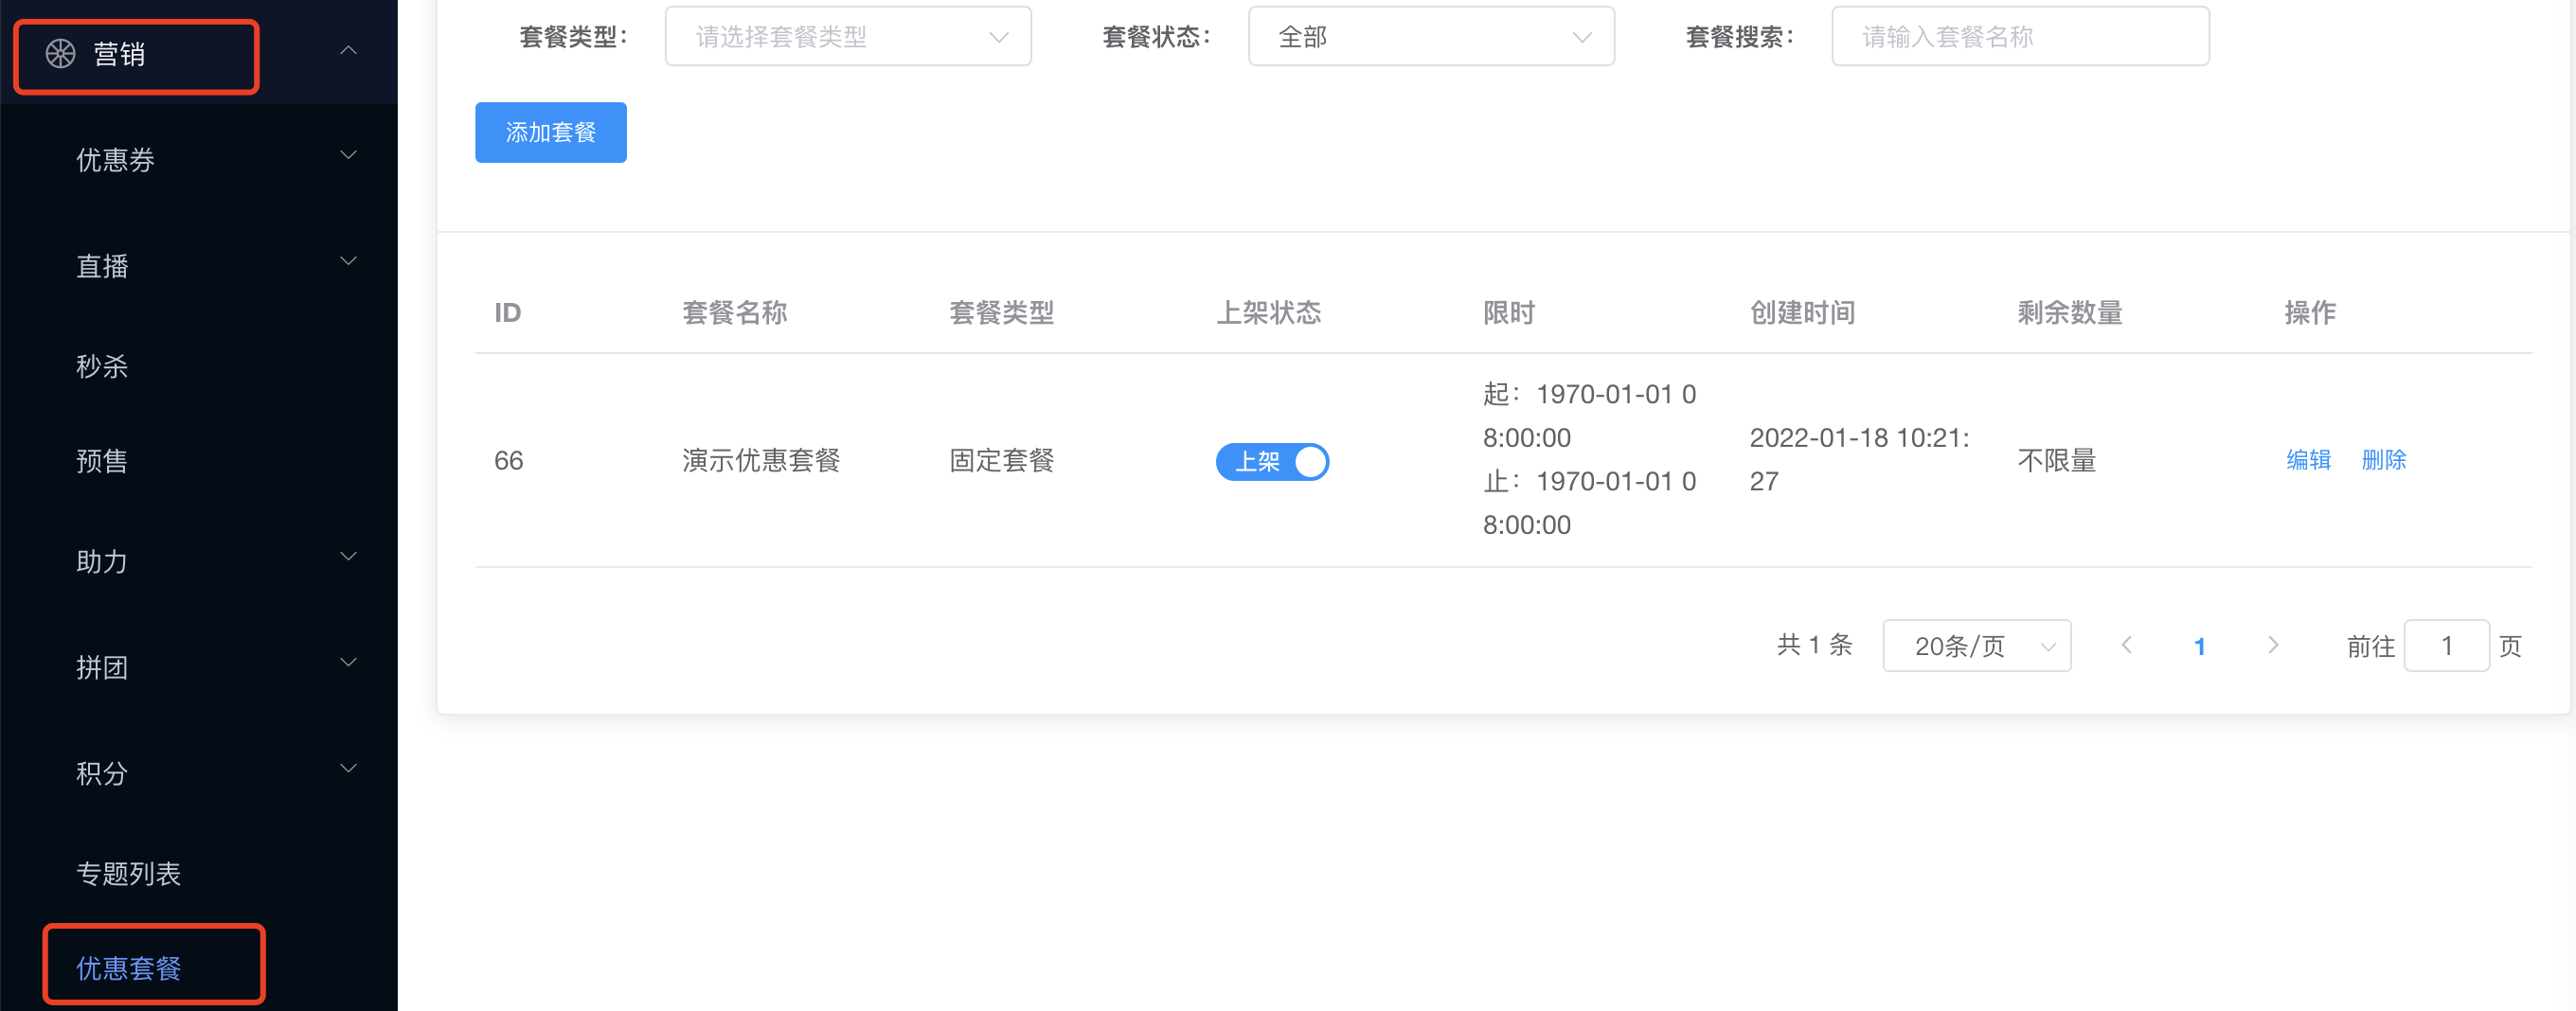The width and height of the screenshot is (2576, 1011).
Task: Click the ID value 66 cell
Action: [508, 461]
